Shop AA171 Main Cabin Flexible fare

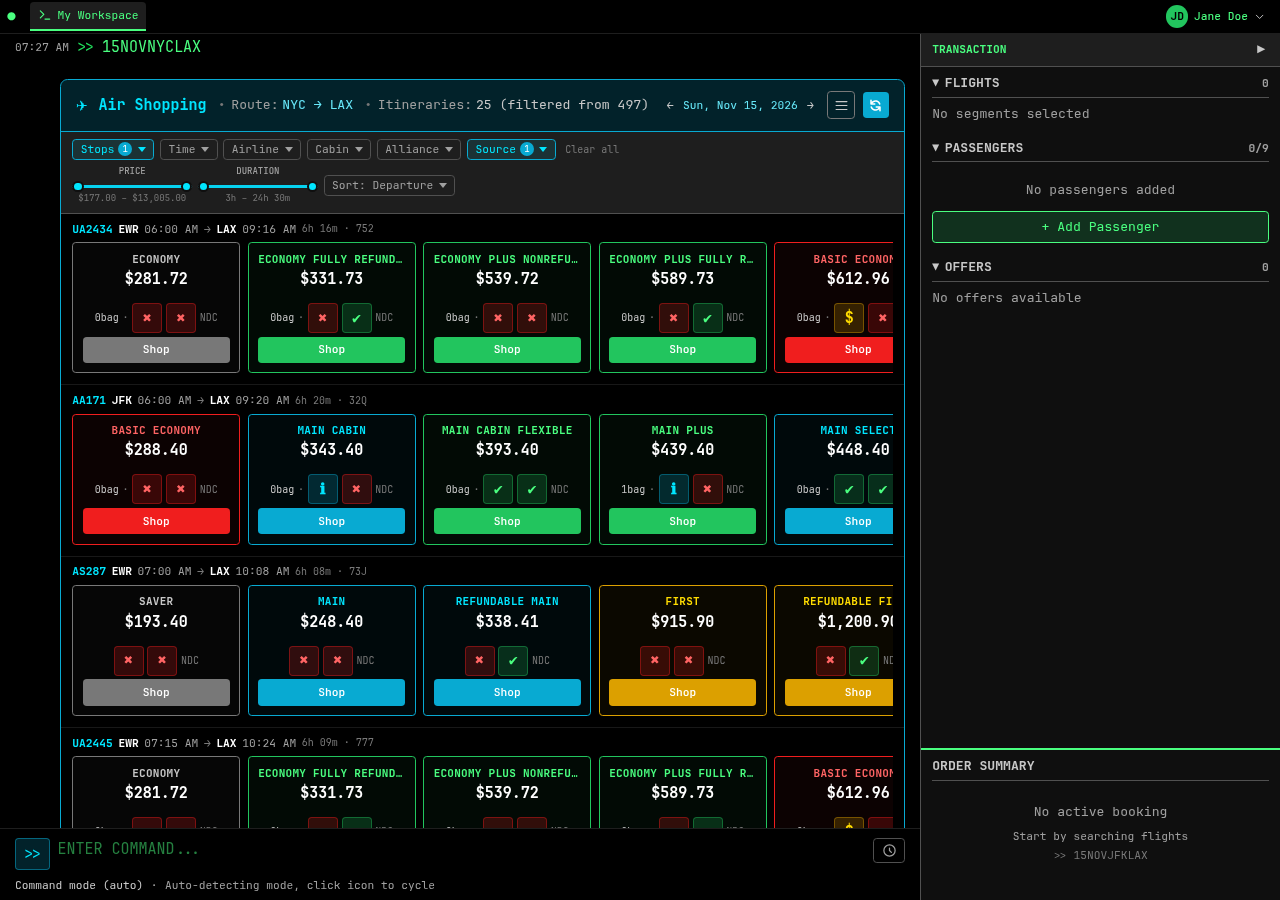tap(507, 521)
